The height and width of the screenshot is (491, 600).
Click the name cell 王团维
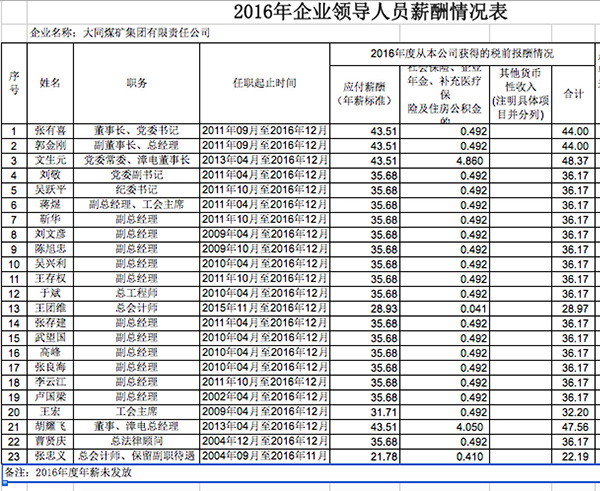coord(50,308)
